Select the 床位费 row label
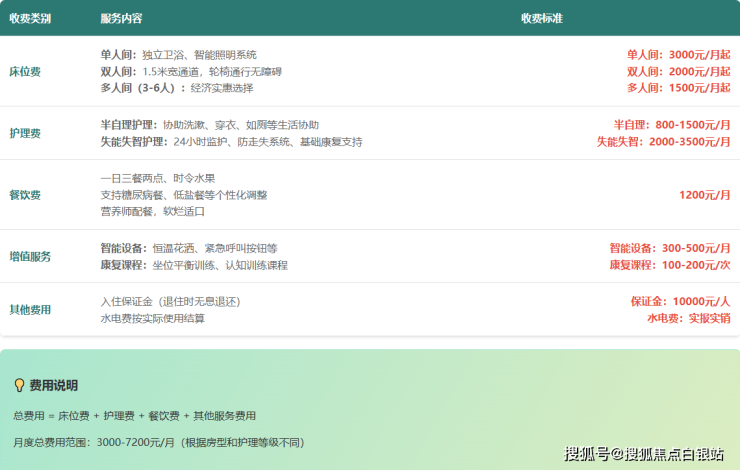The image size is (740, 470). tap(25, 72)
